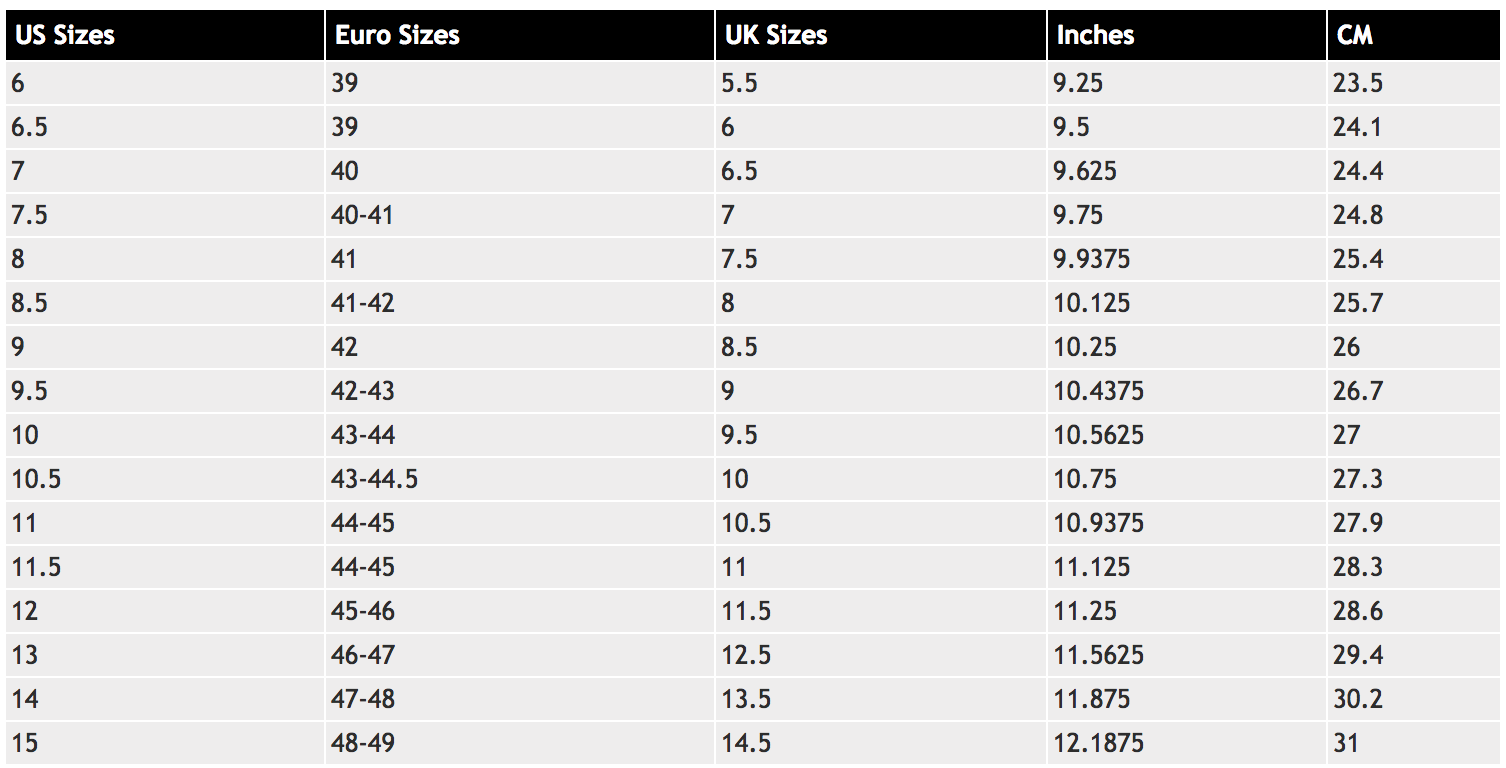This screenshot has height=768, width=1506.
Task: Select the 30.2 CM cell
Action: (x=1357, y=699)
